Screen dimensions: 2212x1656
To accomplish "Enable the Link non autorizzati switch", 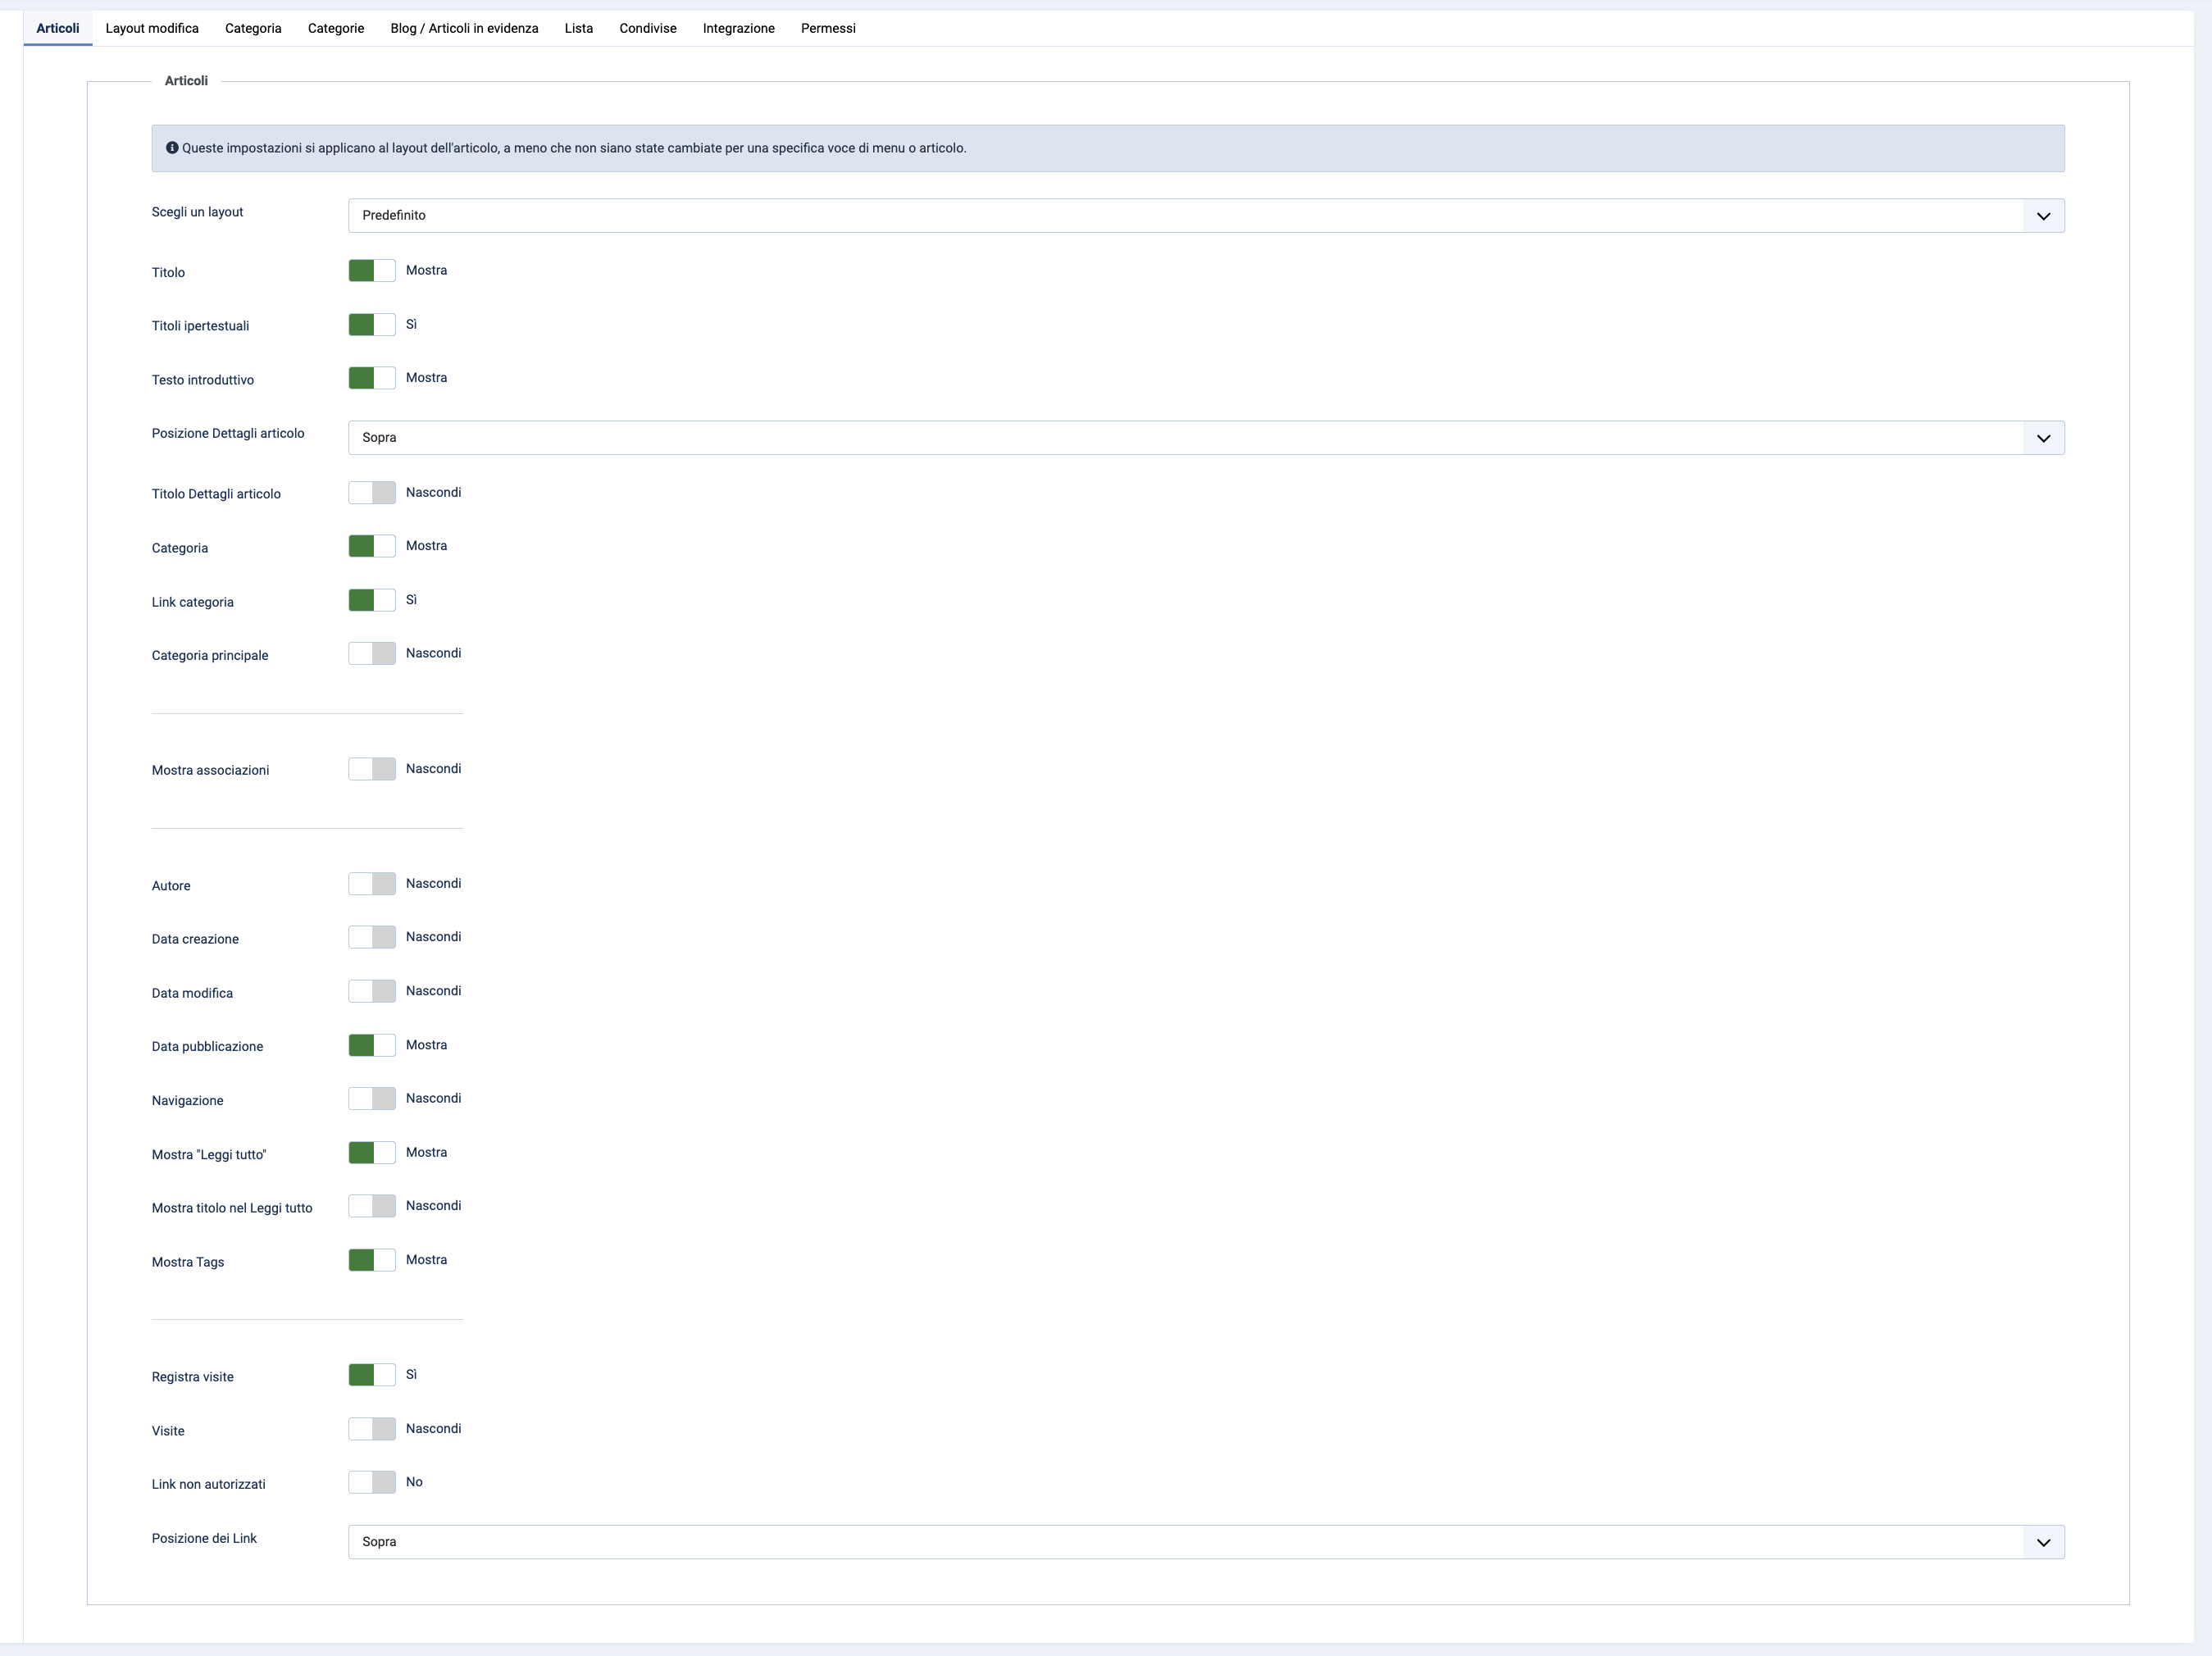I will pos(372,1482).
